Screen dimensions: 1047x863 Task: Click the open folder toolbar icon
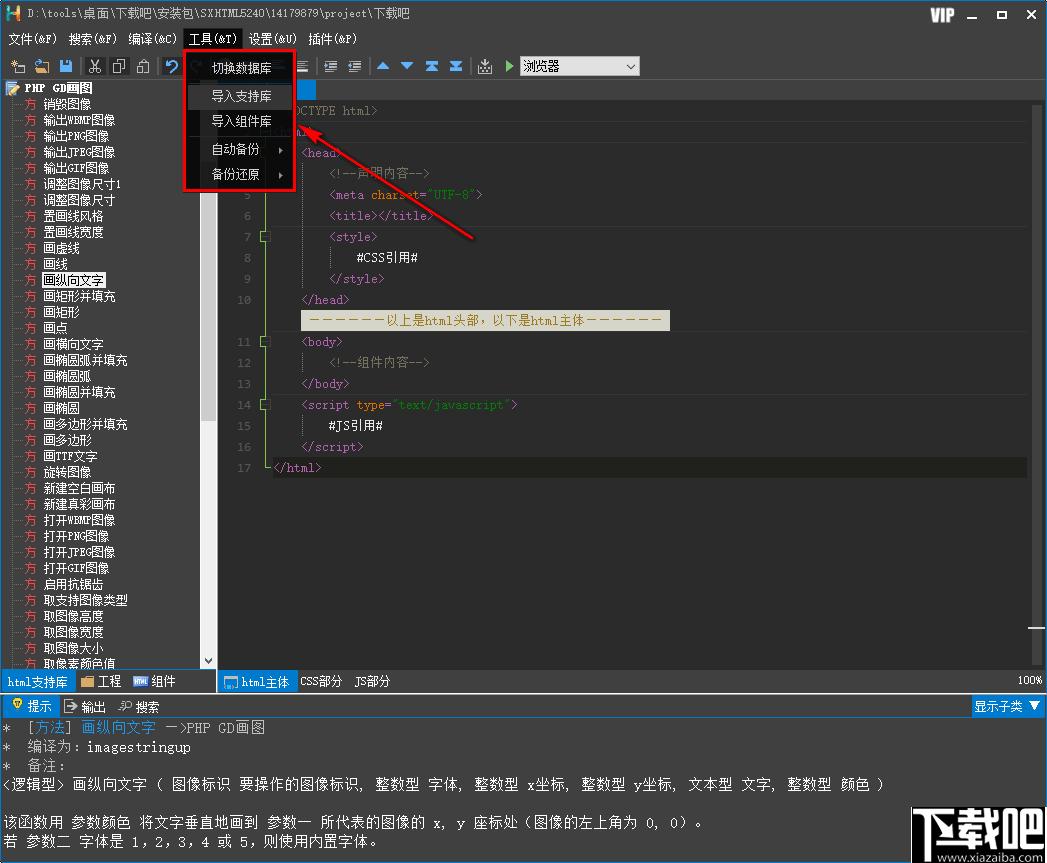point(42,66)
